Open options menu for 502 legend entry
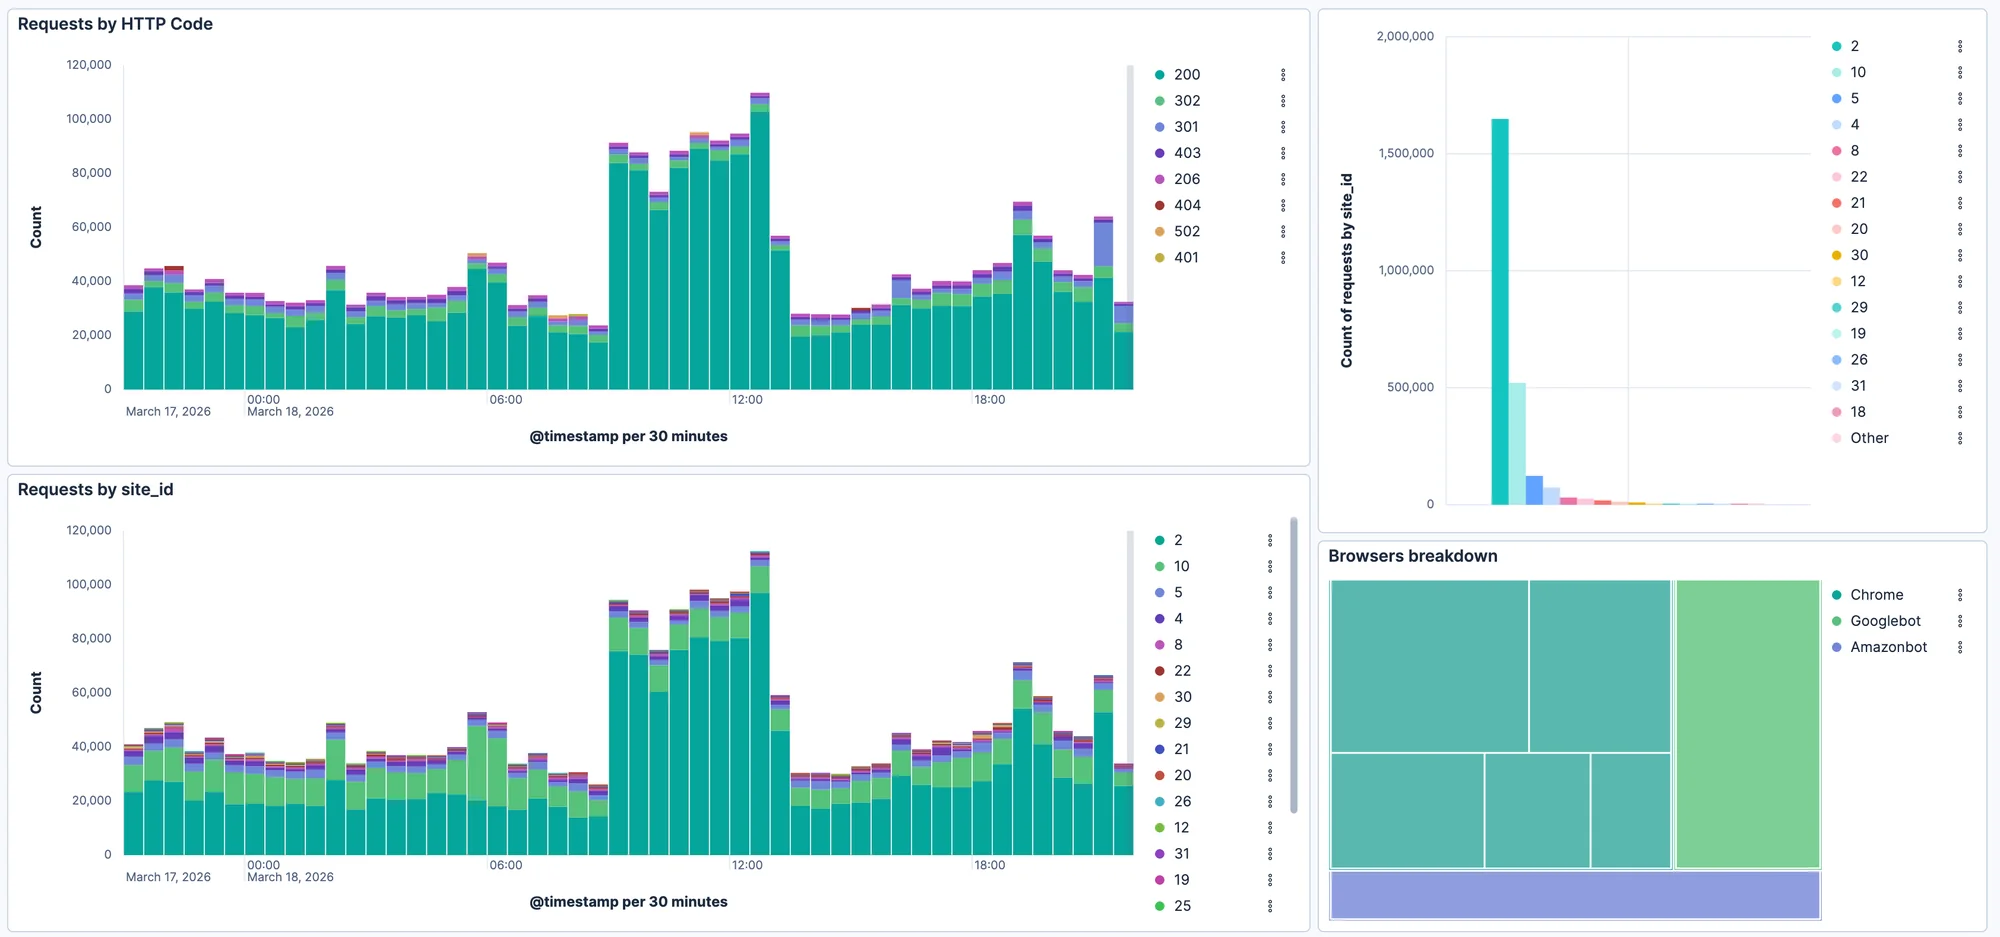This screenshot has width=2000, height=937. pyautogui.click(x=1283, y=231)
